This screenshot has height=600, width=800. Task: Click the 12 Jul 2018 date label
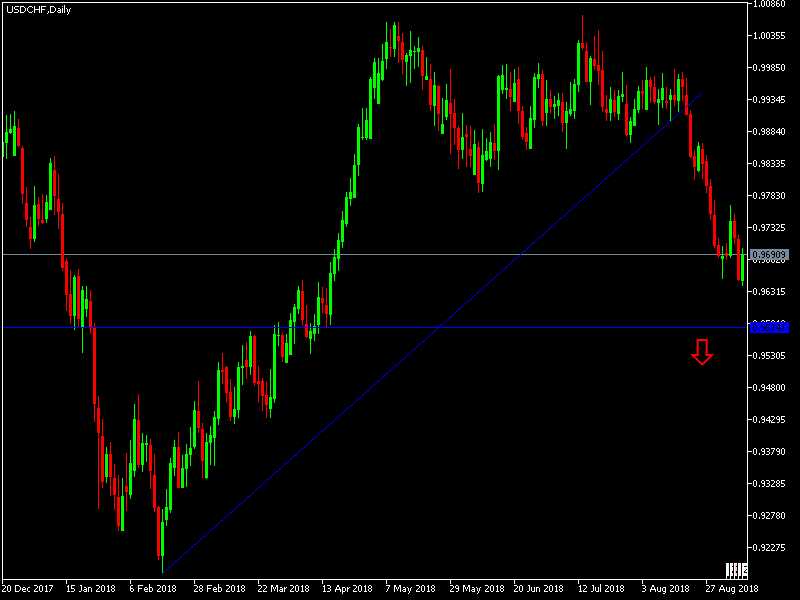pos(601,588)
